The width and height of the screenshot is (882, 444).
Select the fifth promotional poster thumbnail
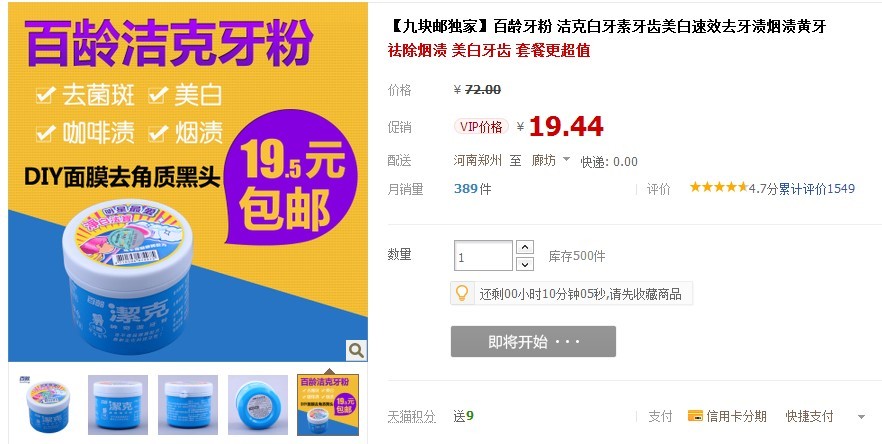click(328, 405)
